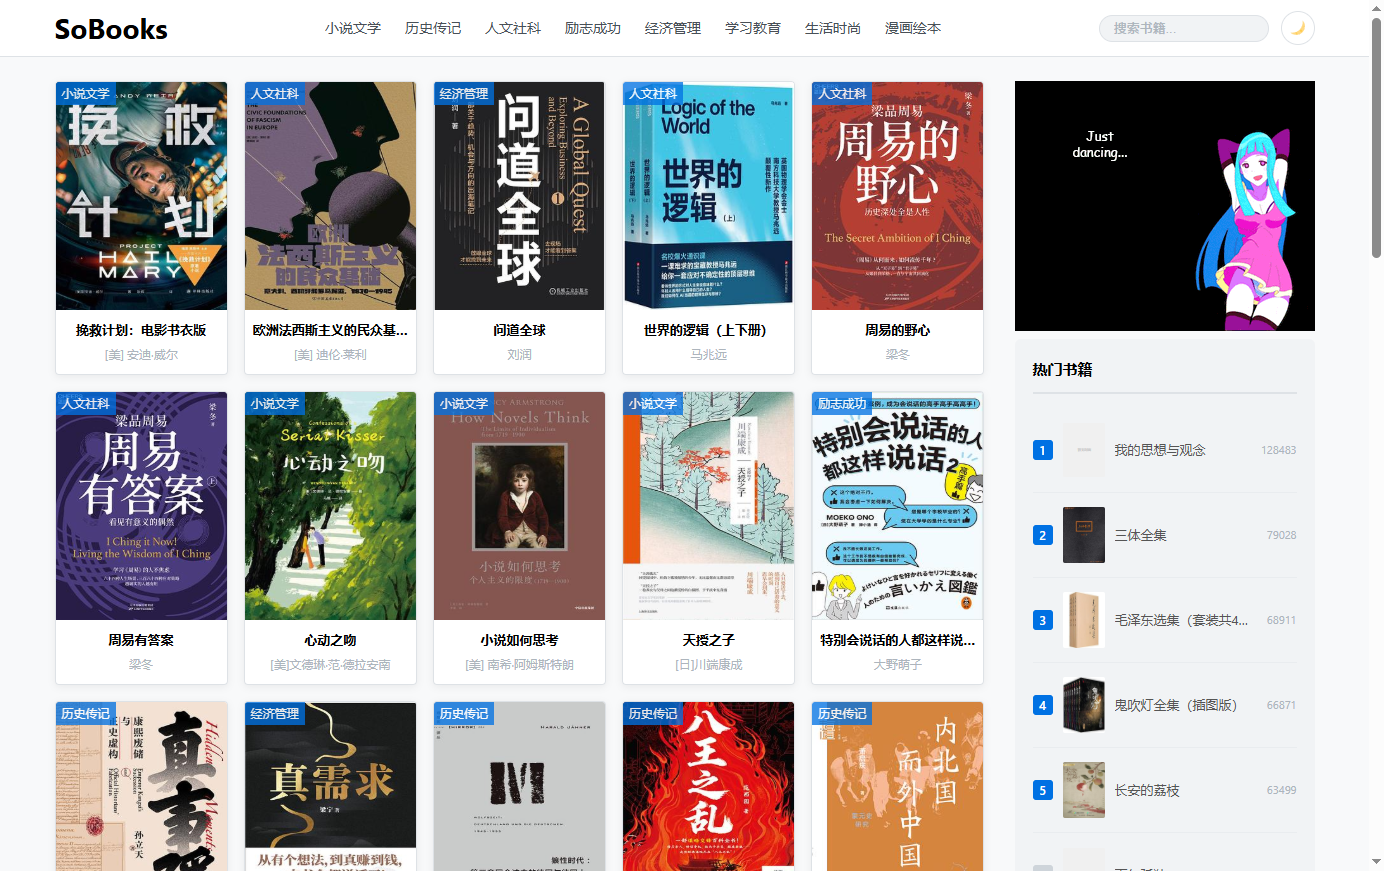Image resolution: width=1384 pixels, height=871 pixels.
Task: Click the rank 1 badge in 热门书籍
Action: pos(1042,450)
